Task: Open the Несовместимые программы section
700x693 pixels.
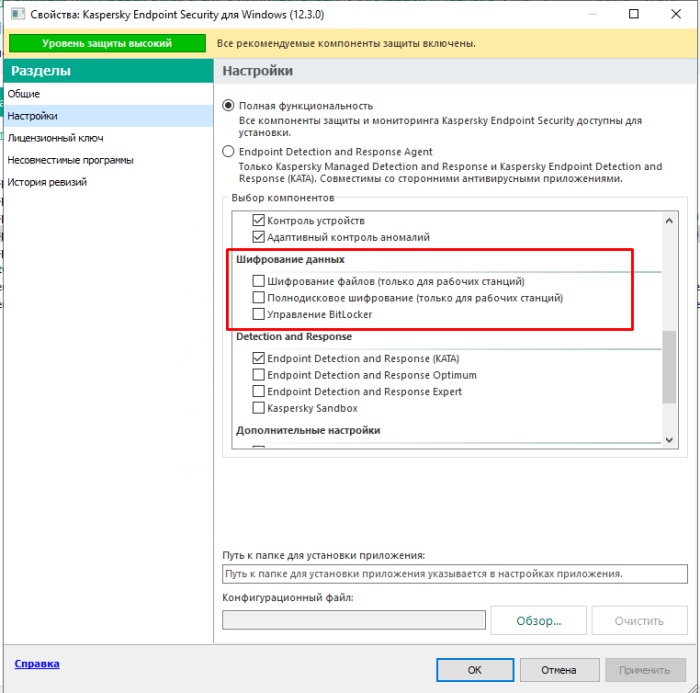Action: 108,160
